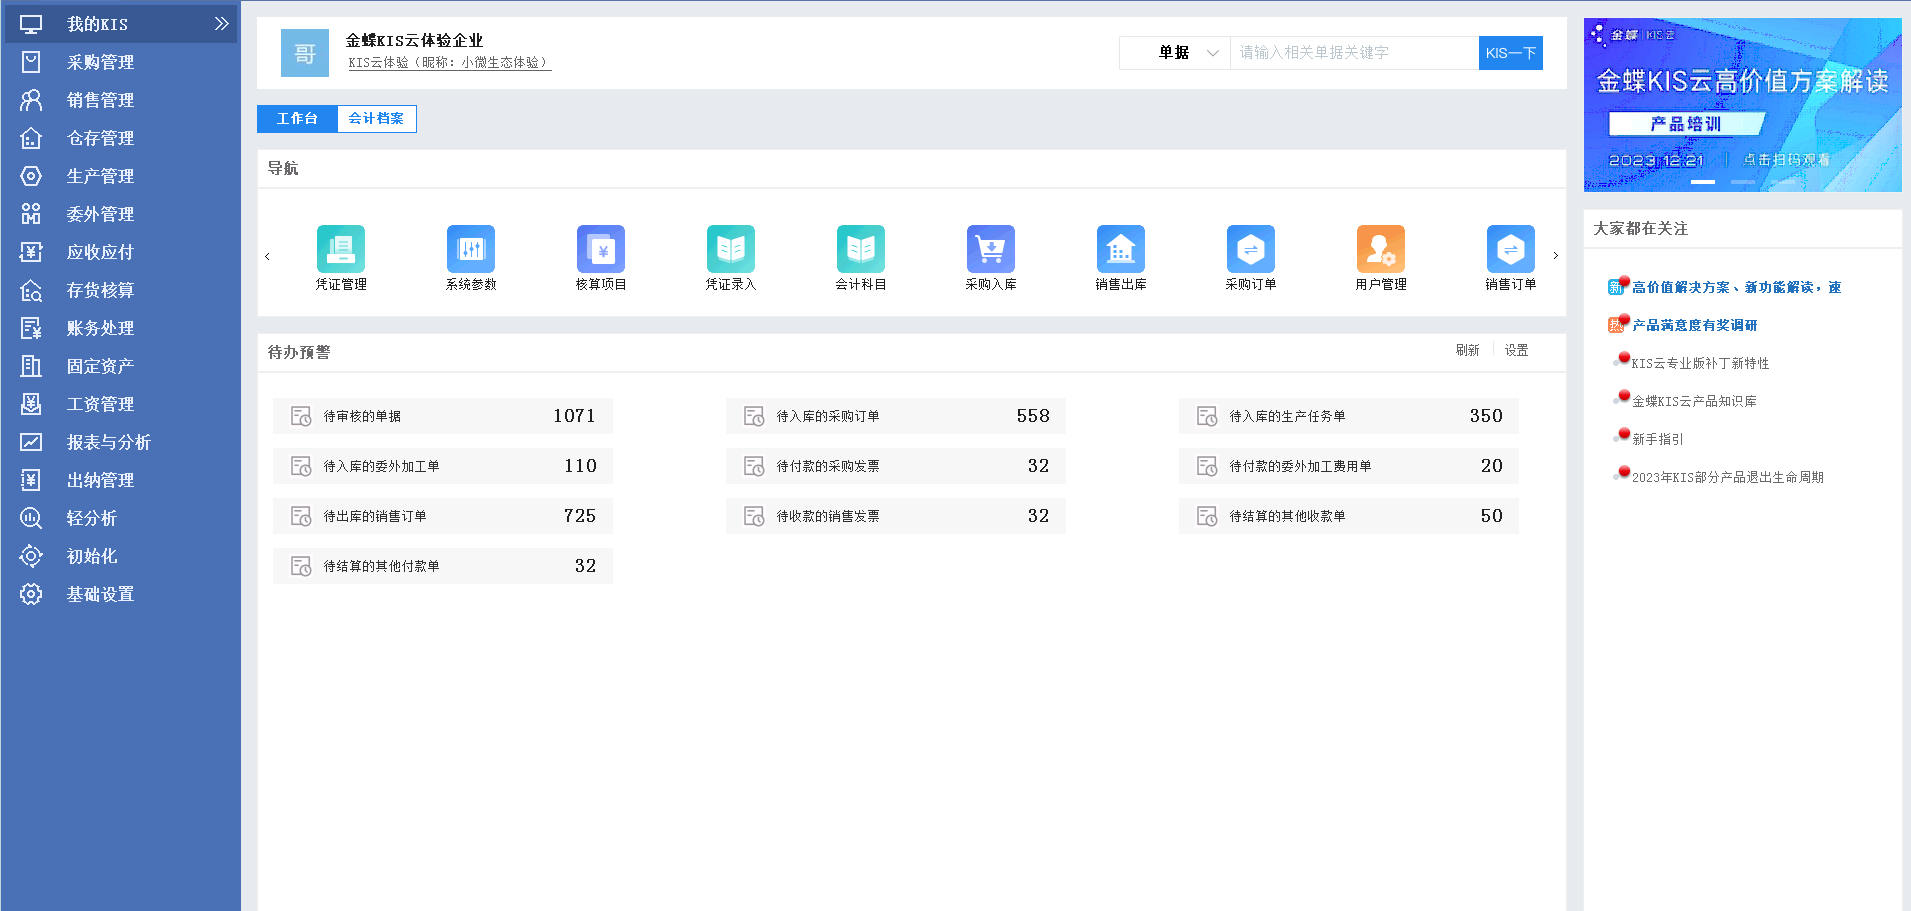Click the 初始化 sidebar icon
The image size is (1911, 911).
click(31, 556)
